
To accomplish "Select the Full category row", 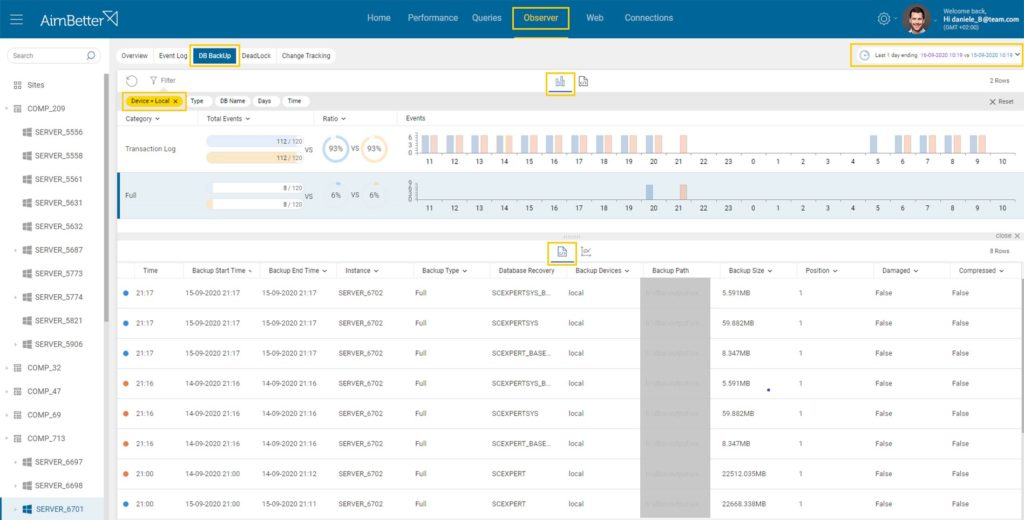I will coord(569,195).
